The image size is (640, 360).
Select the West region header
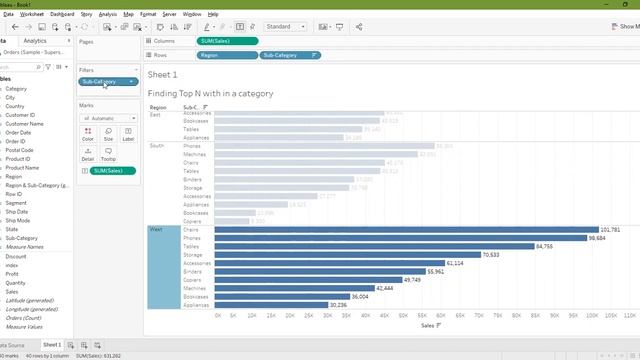(x=164, y=267)
